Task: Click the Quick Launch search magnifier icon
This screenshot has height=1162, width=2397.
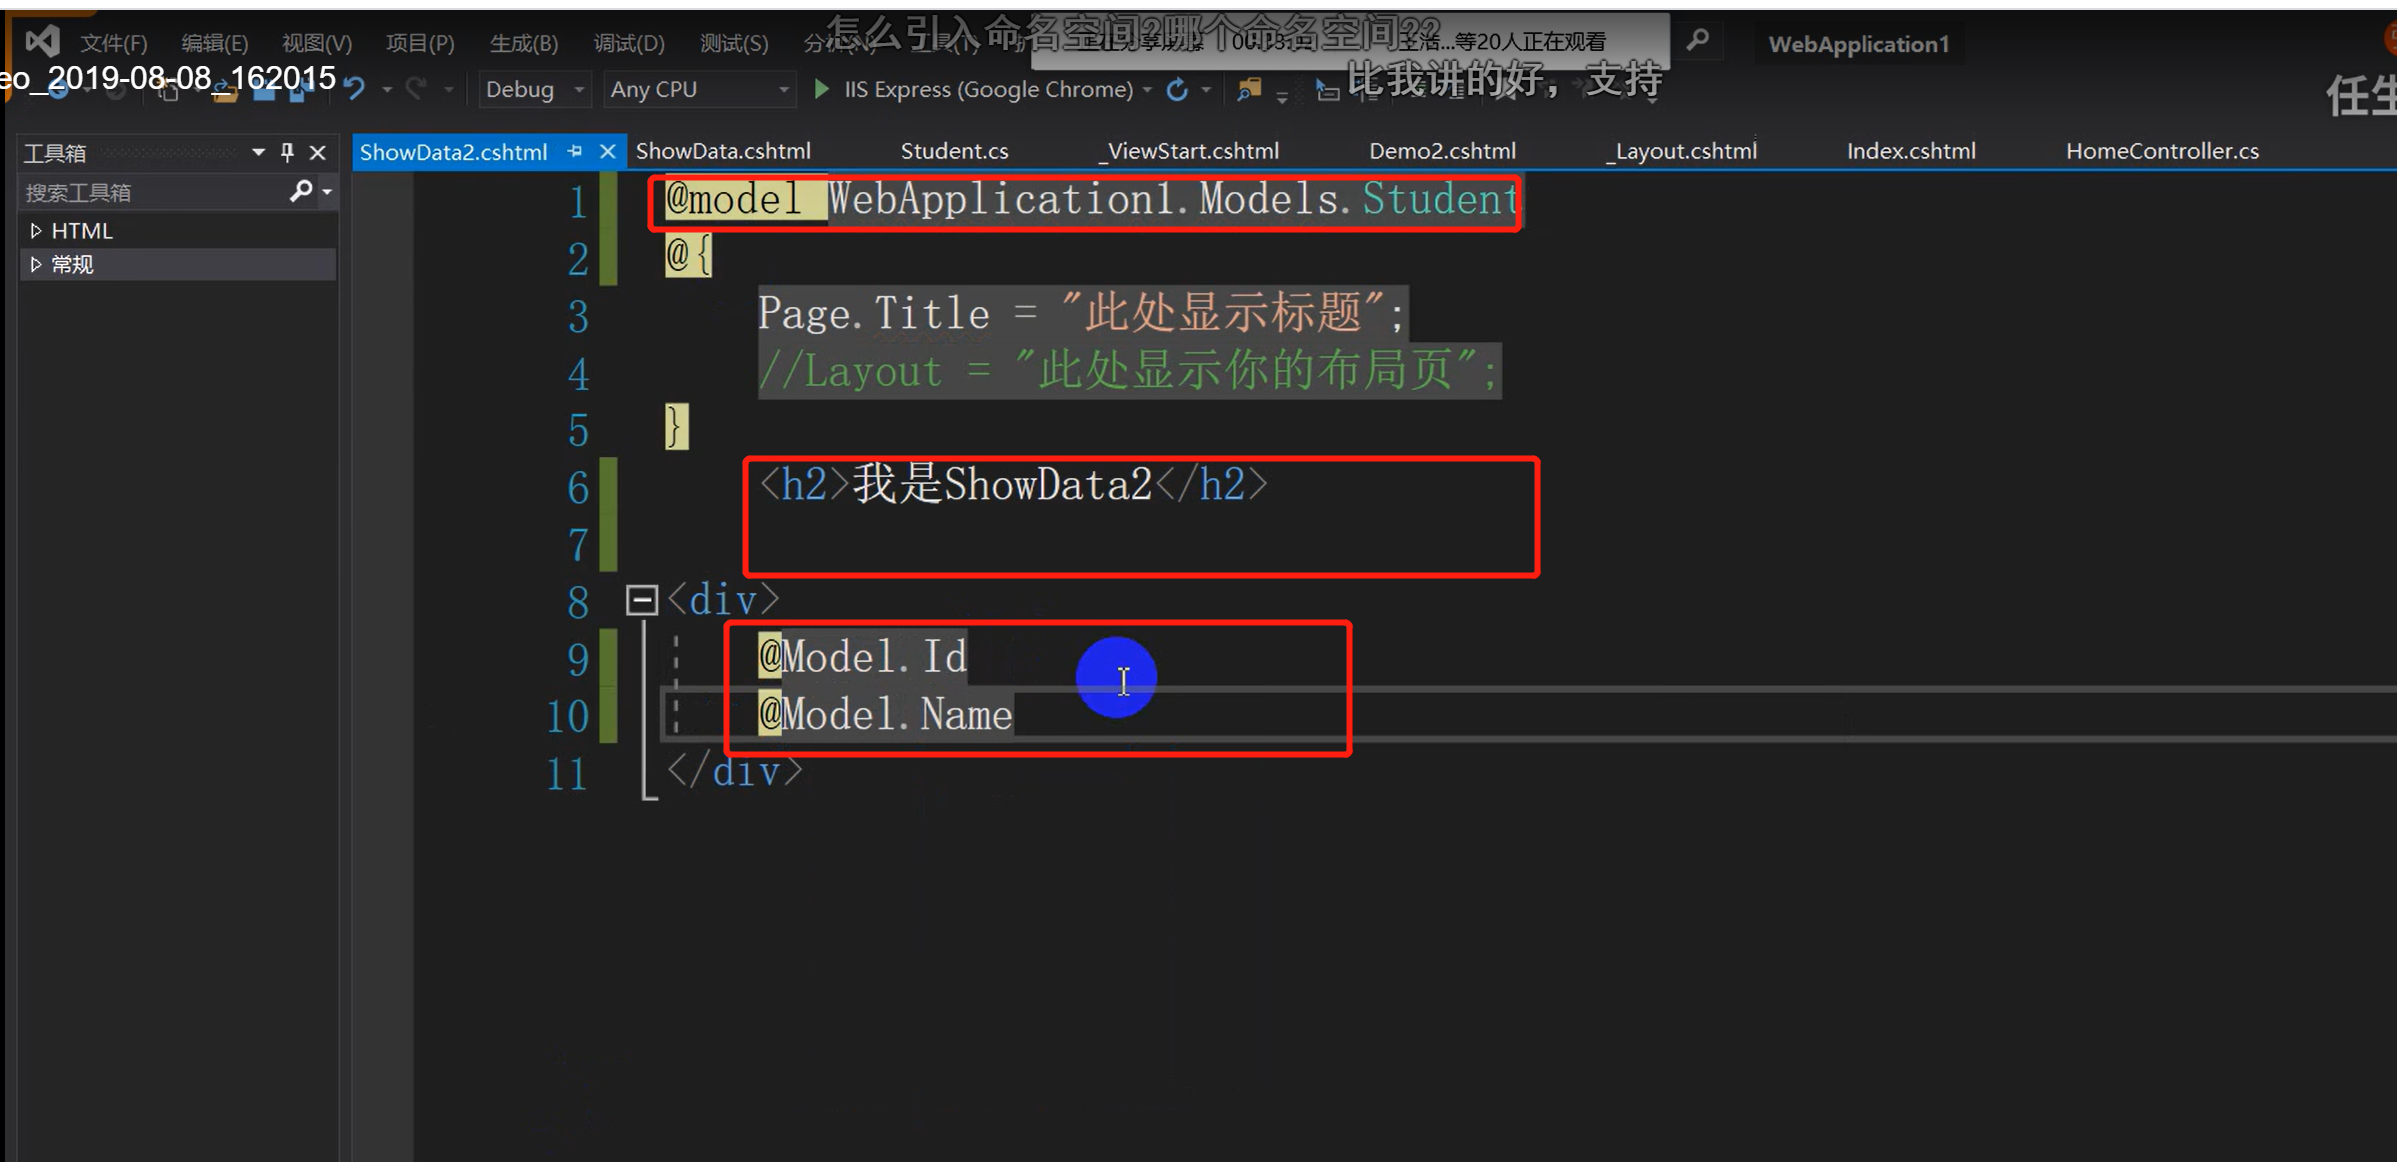Action: tap(1697, 41)
